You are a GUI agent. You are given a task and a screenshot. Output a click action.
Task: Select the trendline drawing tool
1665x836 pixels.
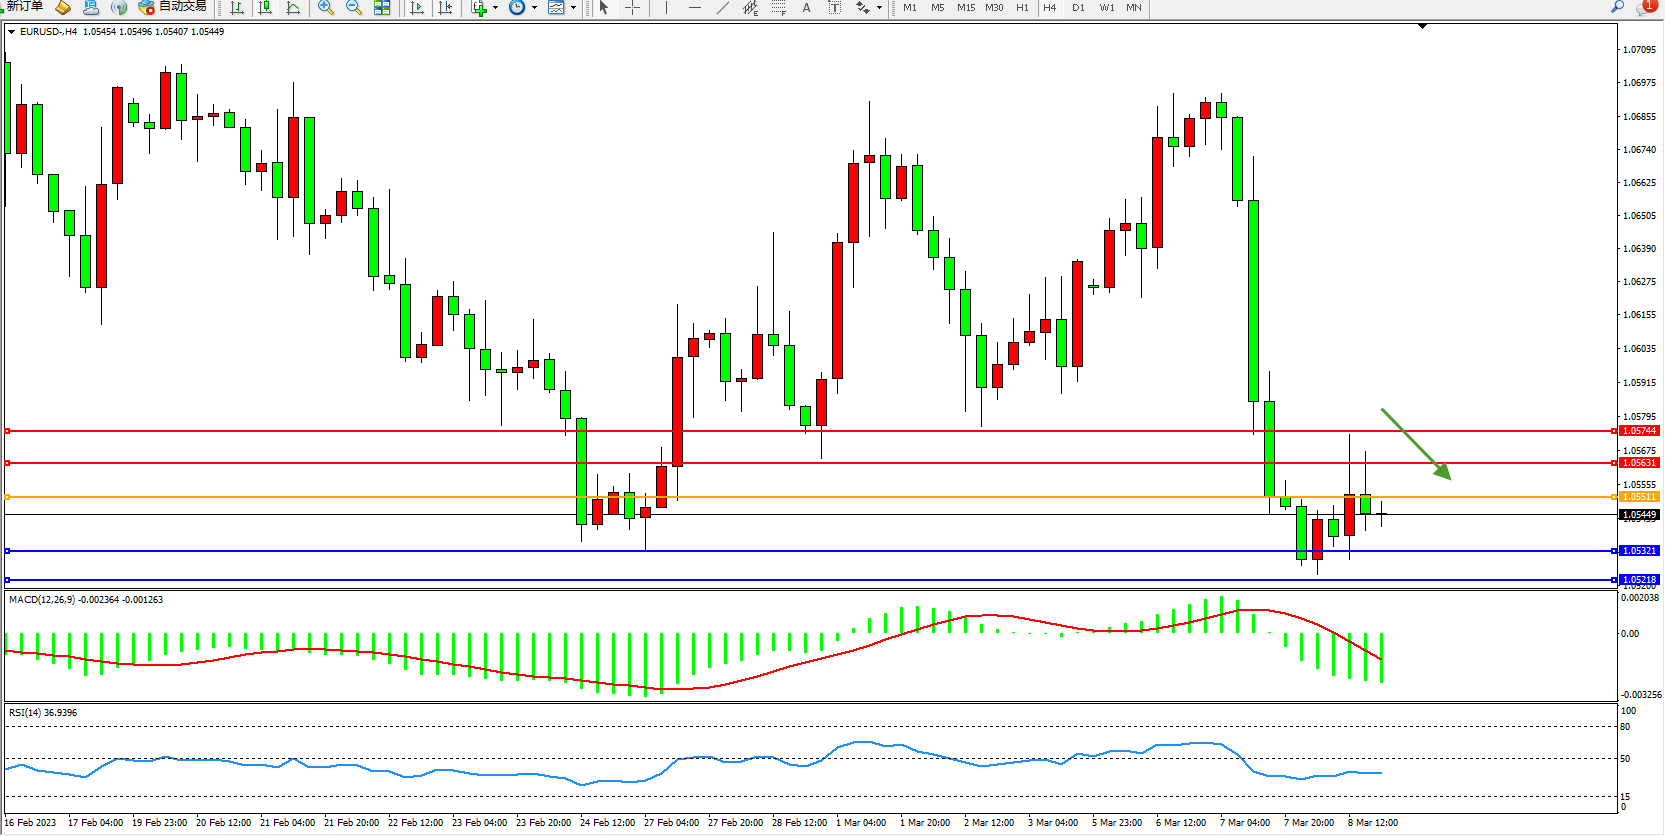pyautogui.click(x=723, y=7)
